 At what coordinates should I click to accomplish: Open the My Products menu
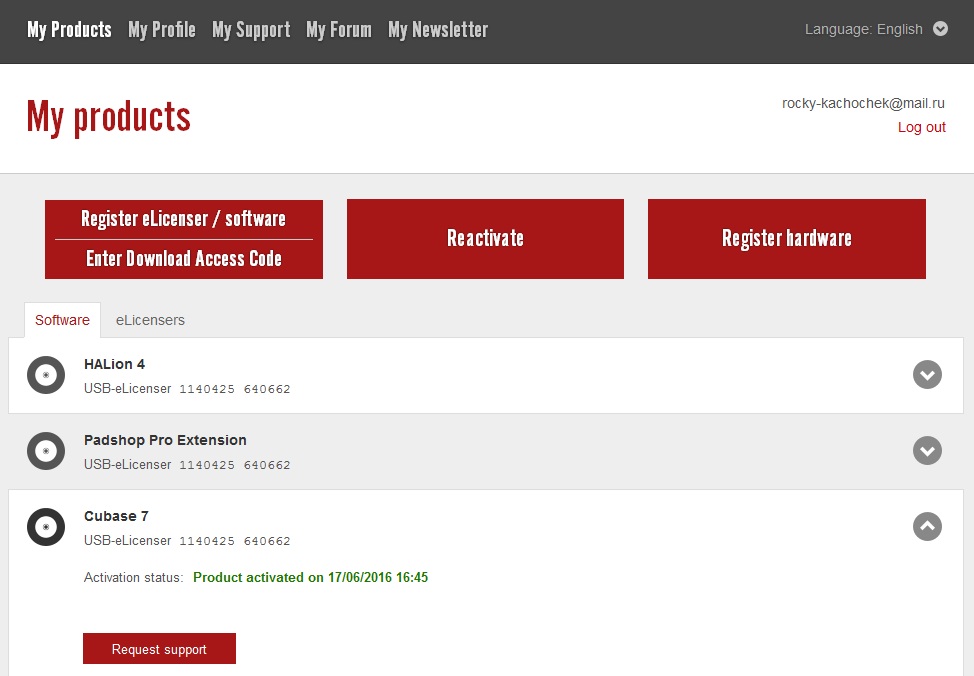pyautogui.click(x=69, y=30)
